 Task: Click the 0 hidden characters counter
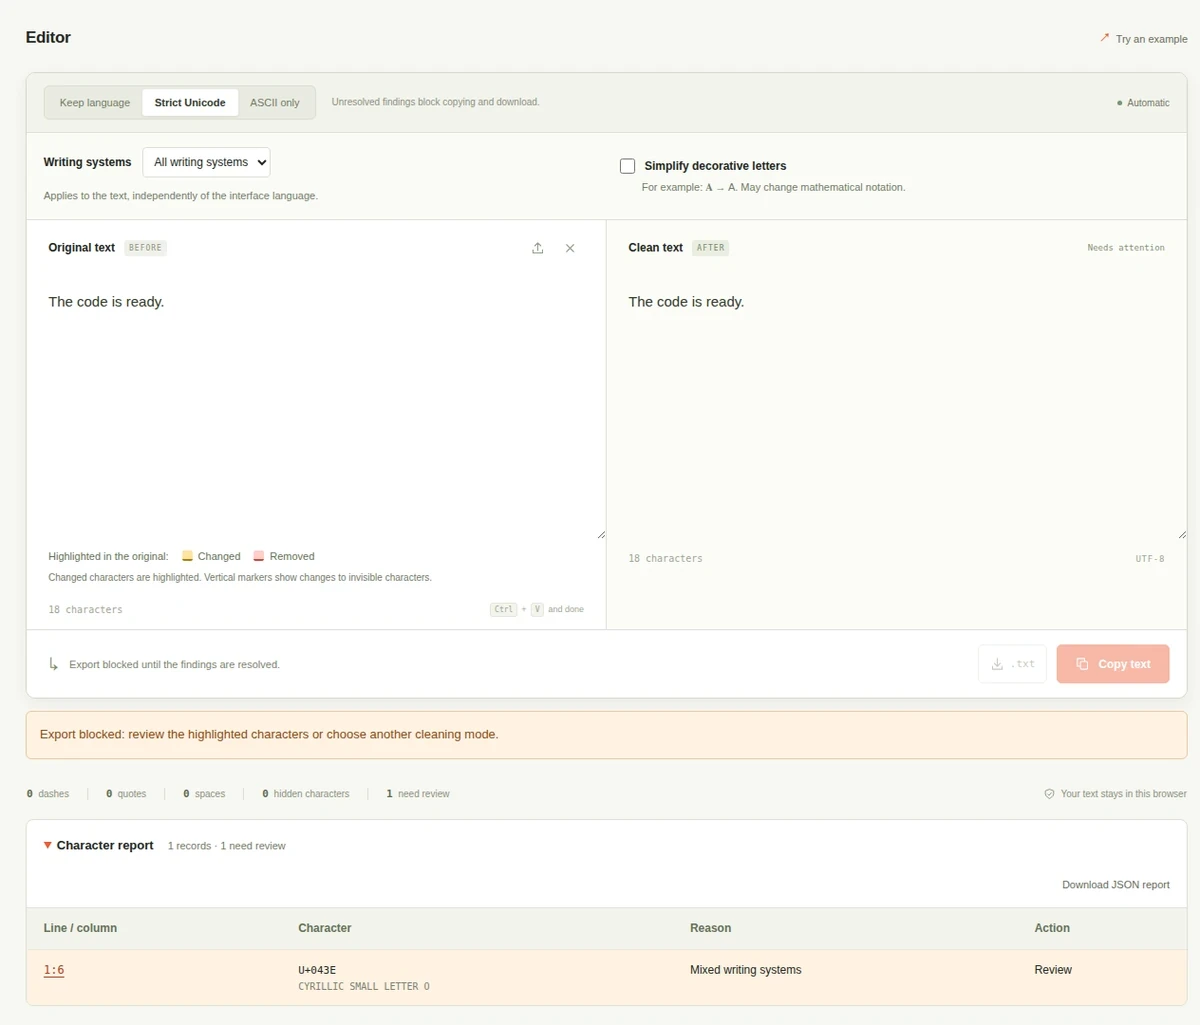pyautogui.click(x=306, y=794)
